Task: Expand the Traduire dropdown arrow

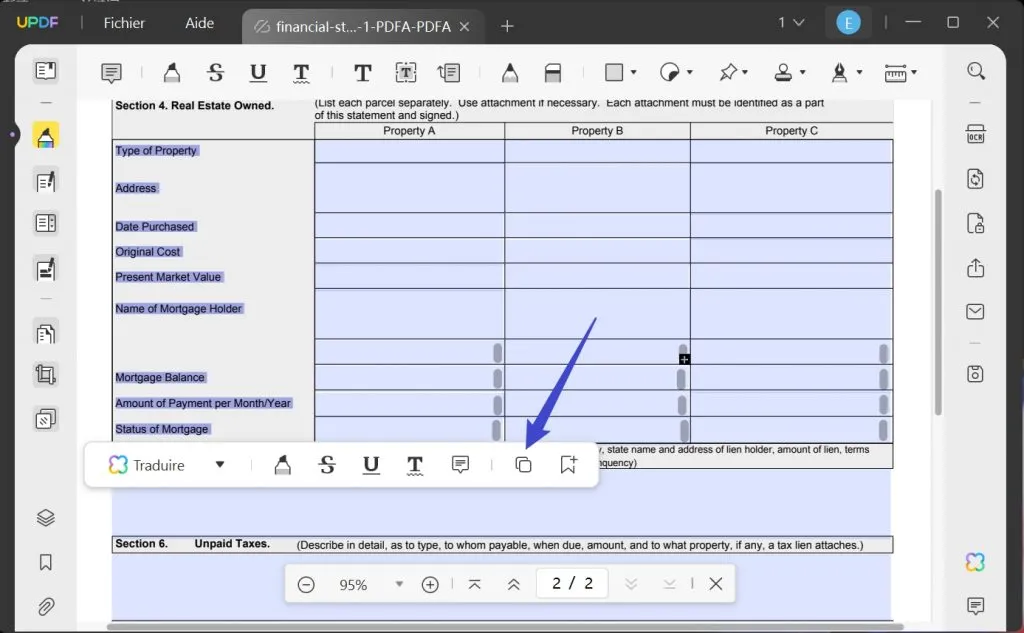Action: click(219, 464)
